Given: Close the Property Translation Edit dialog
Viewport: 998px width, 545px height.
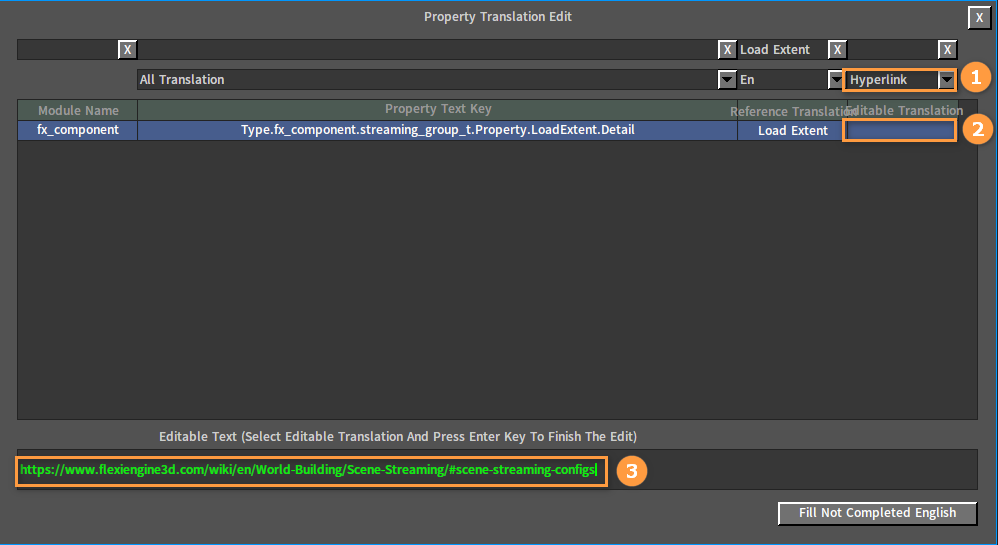Looking at the screenshot, I should [979, 18].
